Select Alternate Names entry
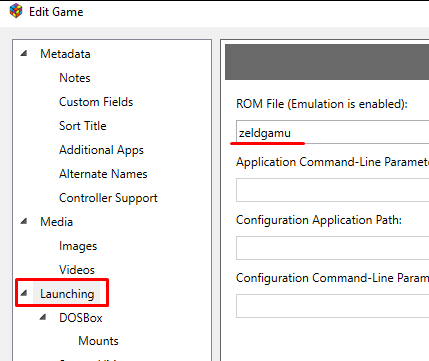 (103, 174)
